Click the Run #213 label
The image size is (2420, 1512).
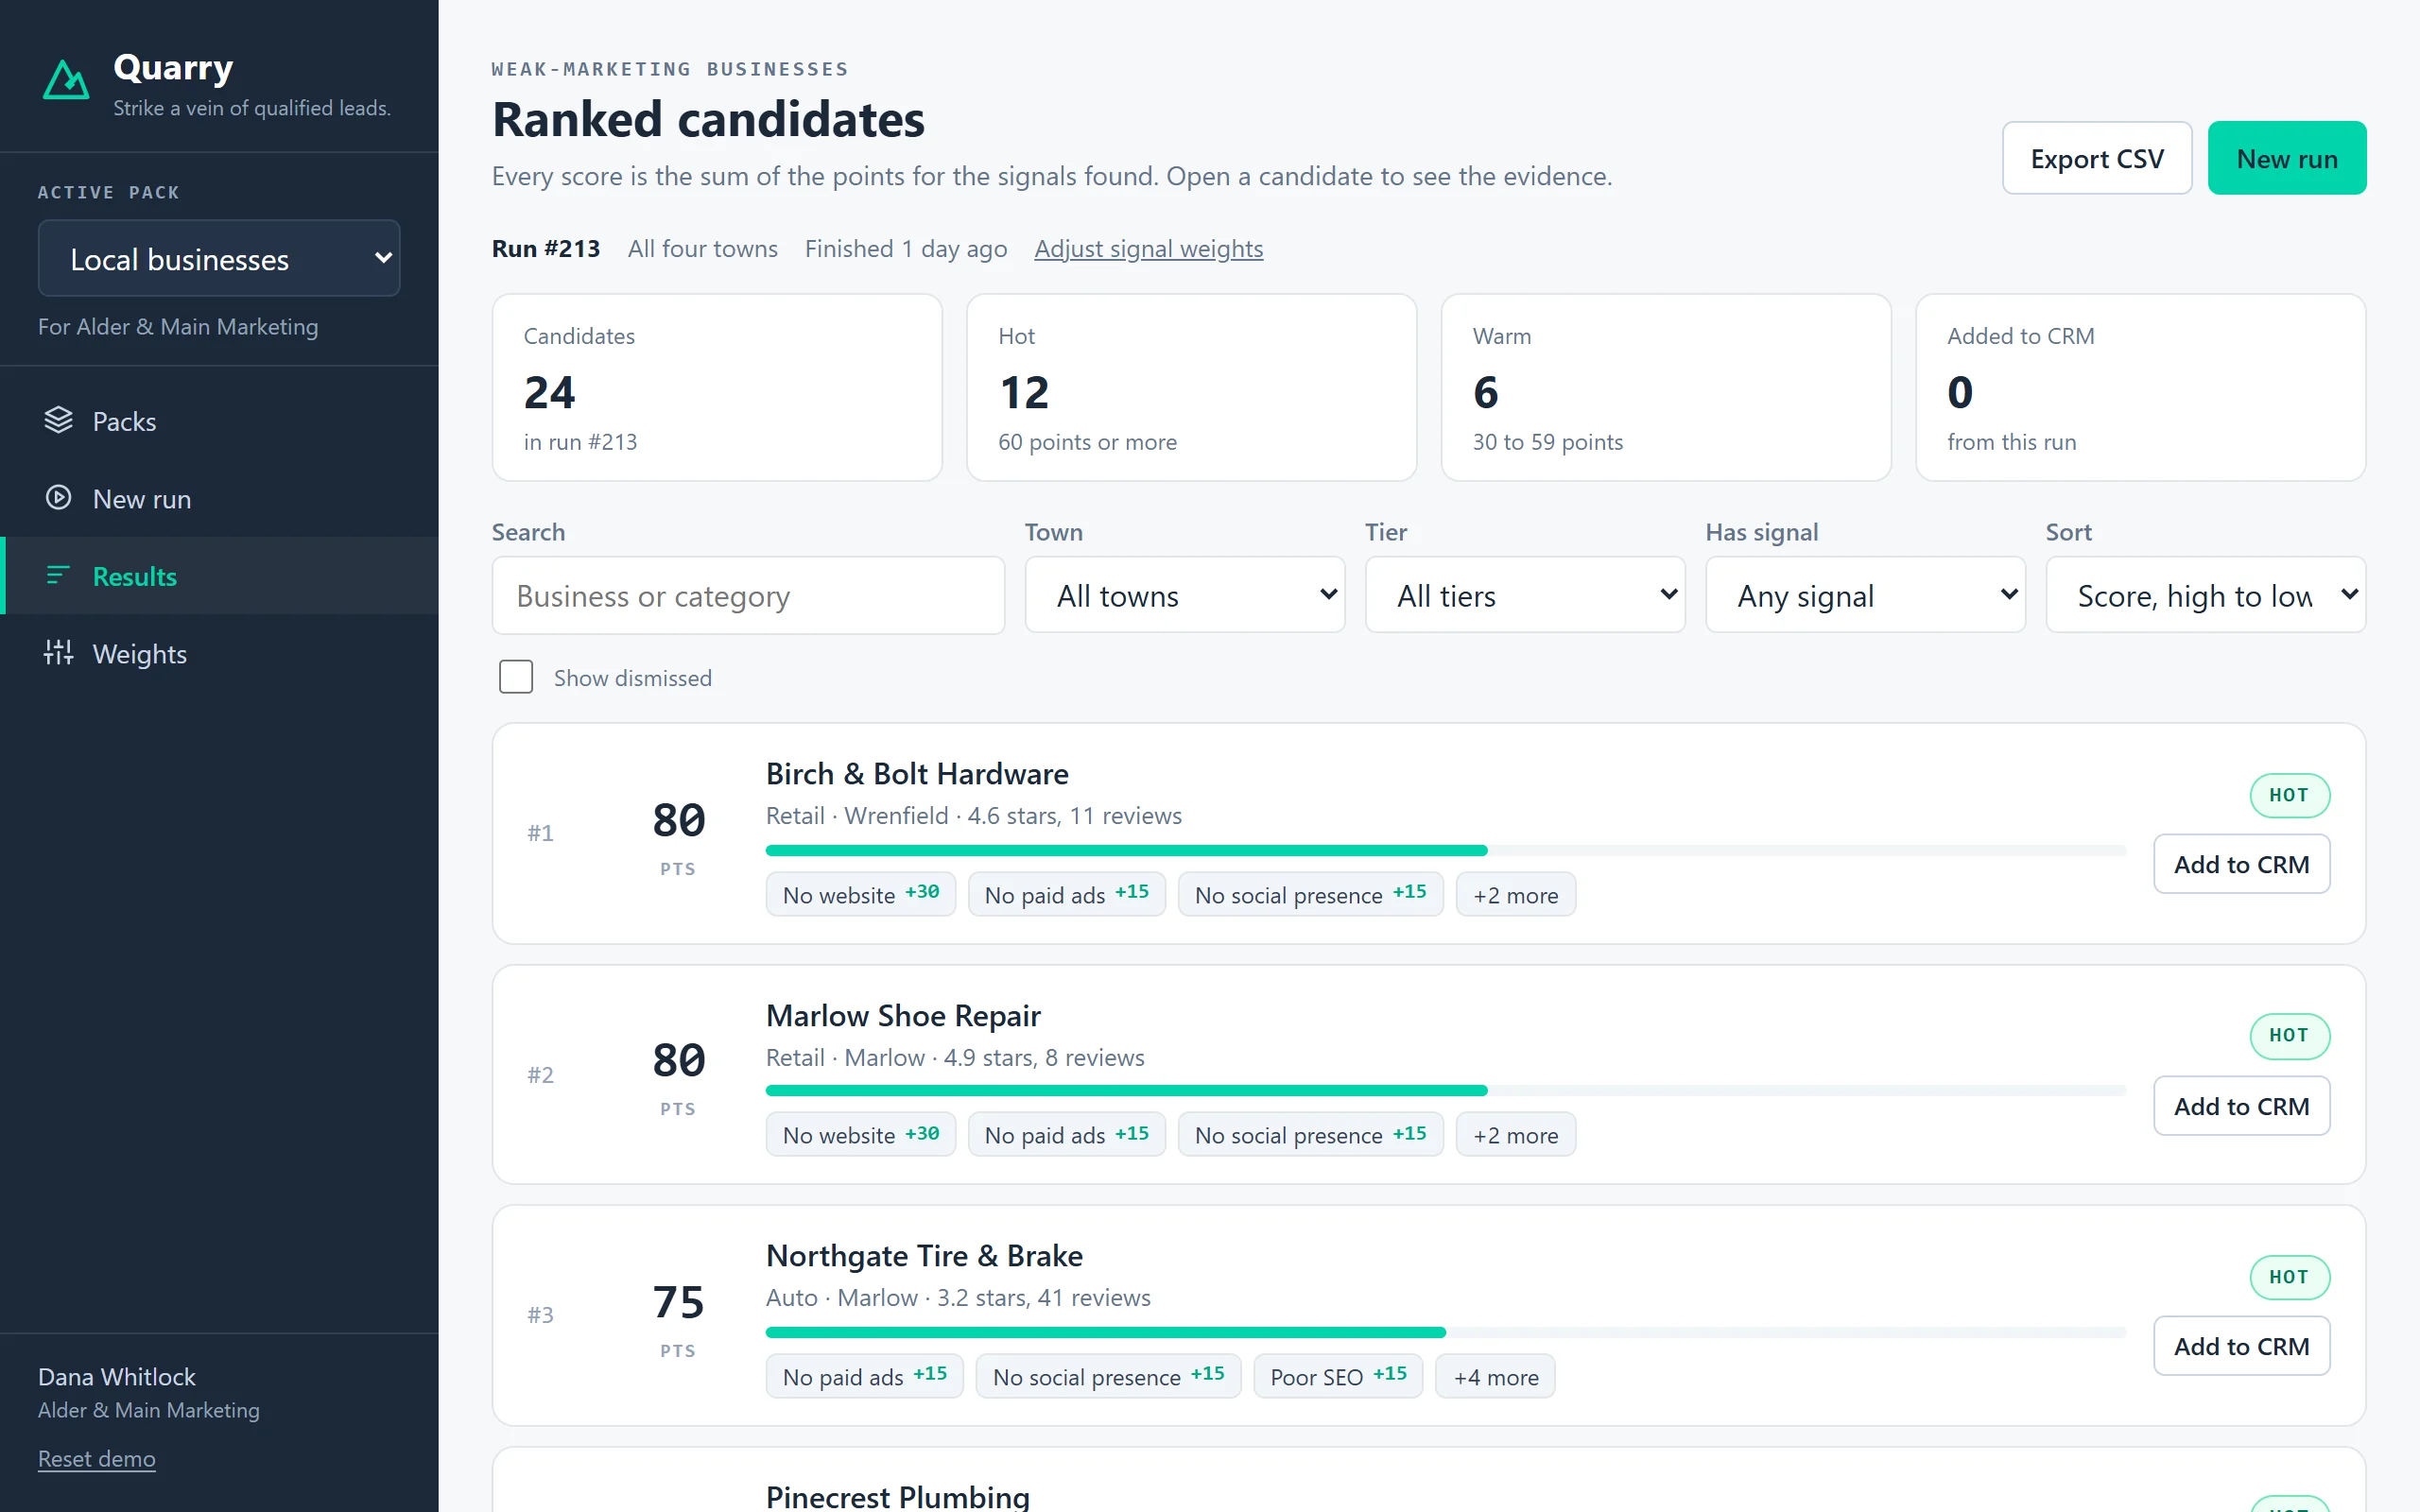(546, 248)
